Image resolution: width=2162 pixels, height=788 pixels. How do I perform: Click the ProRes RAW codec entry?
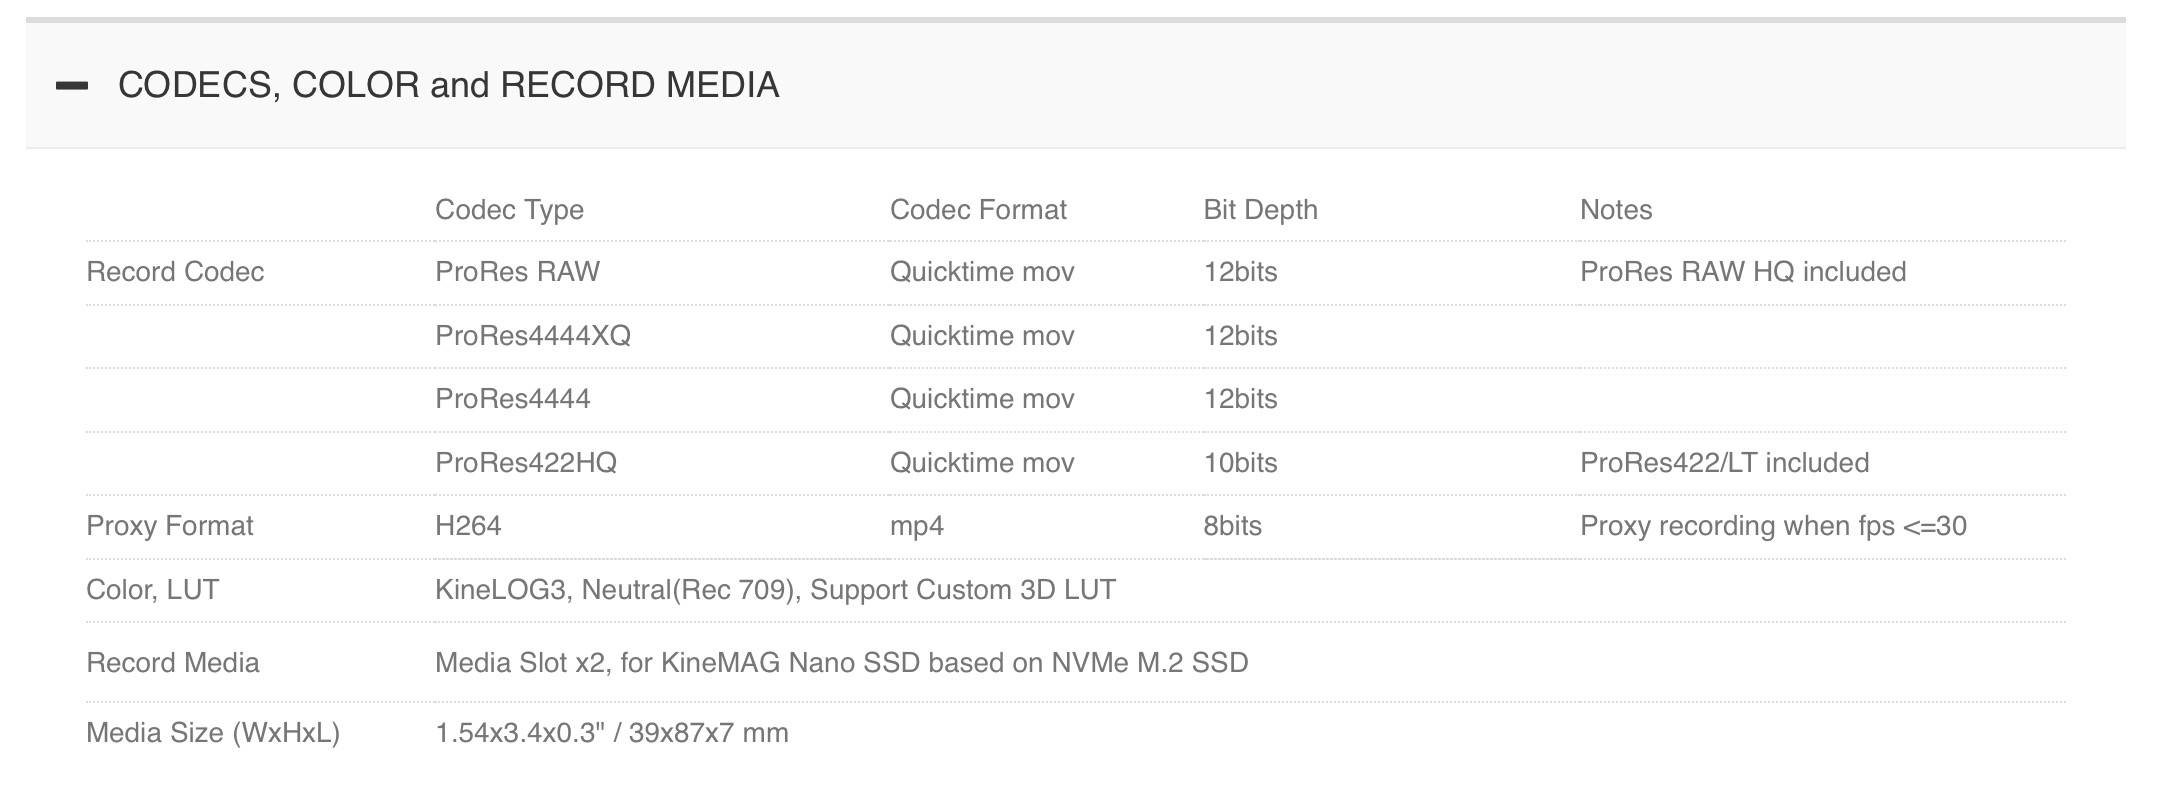click(517, 272)
